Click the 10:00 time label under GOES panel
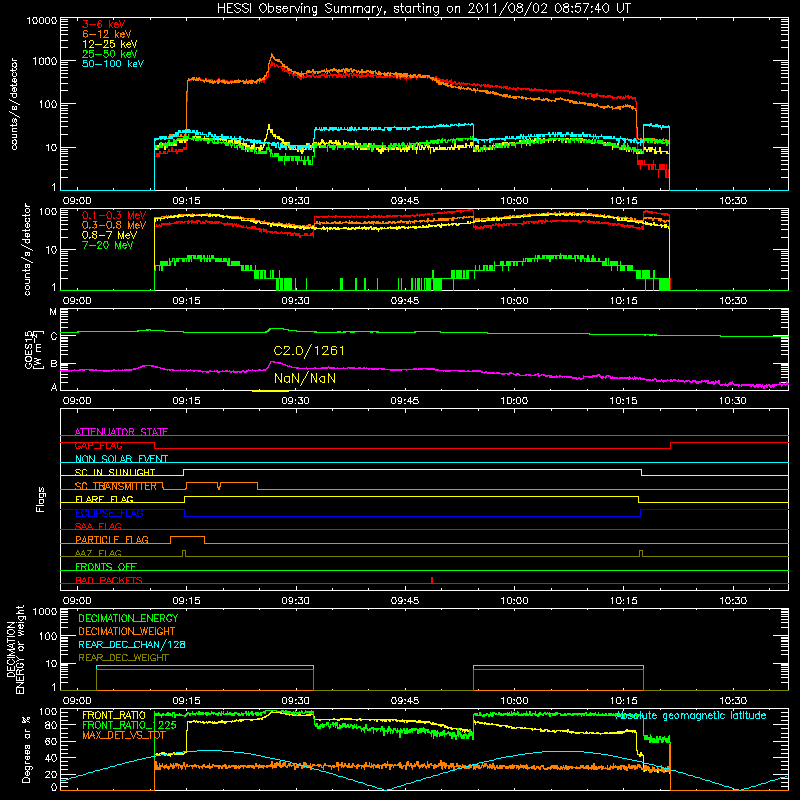 pyautogui.click(x=514, y=401)
